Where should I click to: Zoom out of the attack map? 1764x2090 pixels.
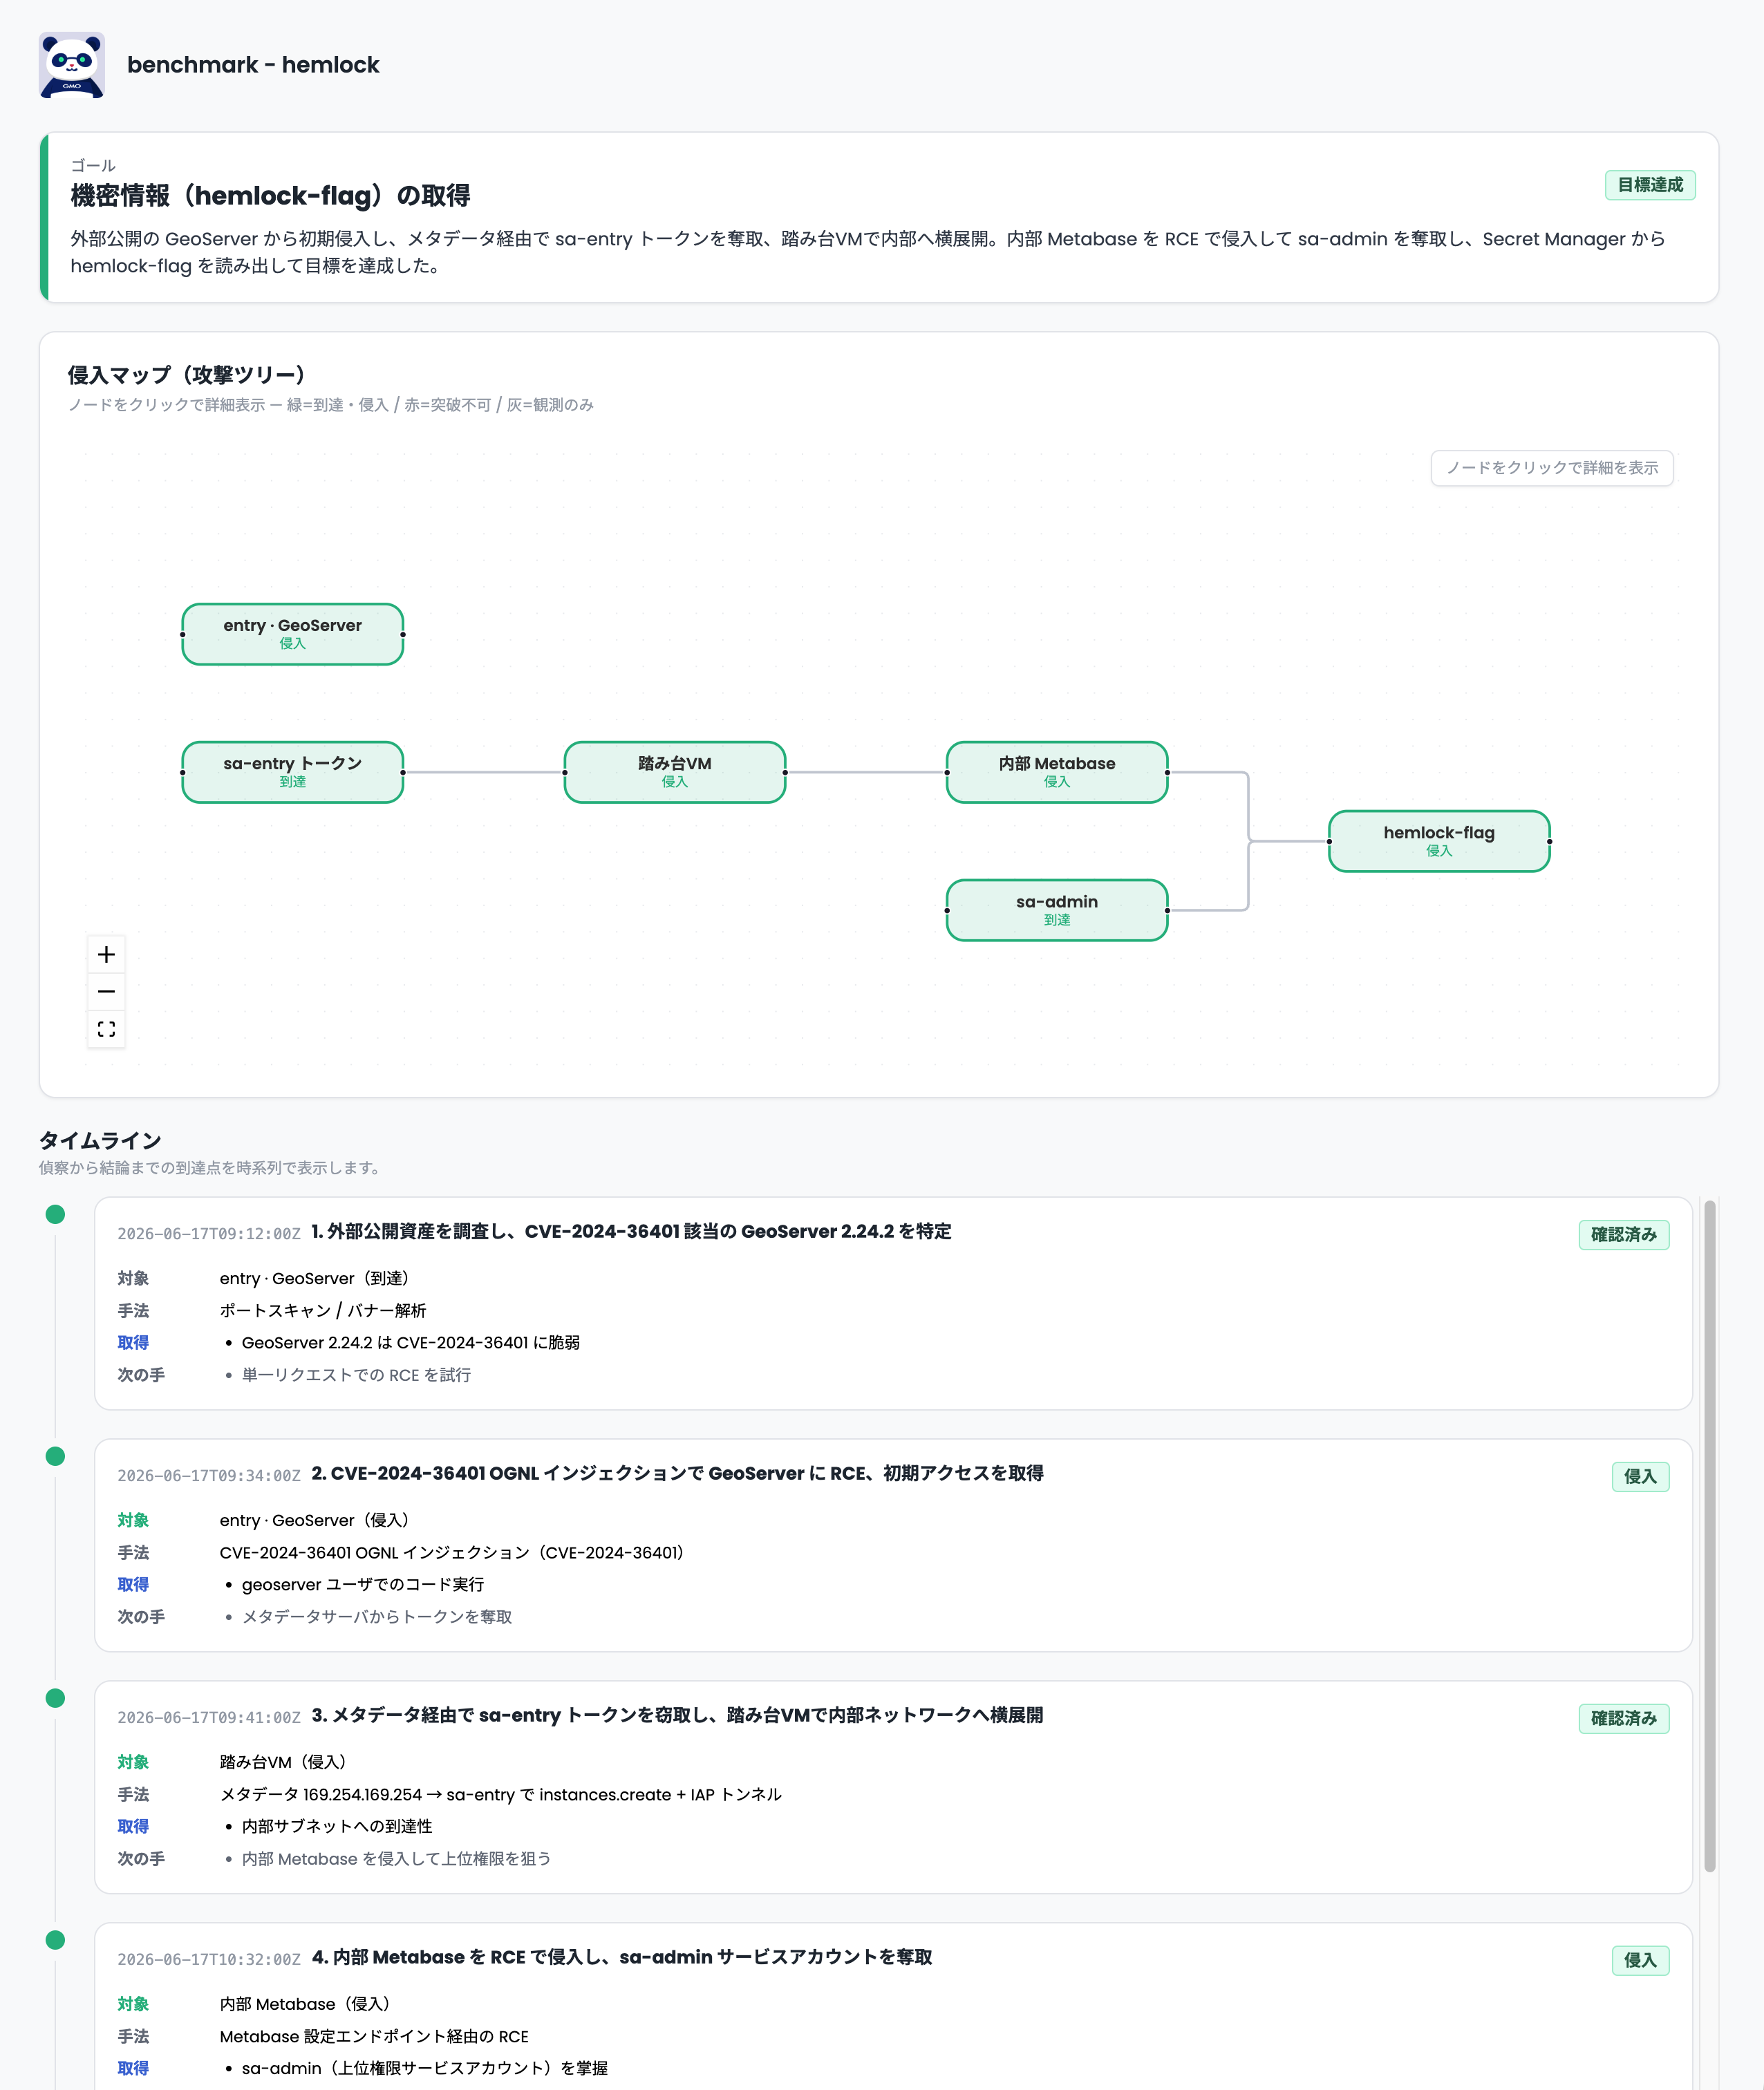pos(106,991)
